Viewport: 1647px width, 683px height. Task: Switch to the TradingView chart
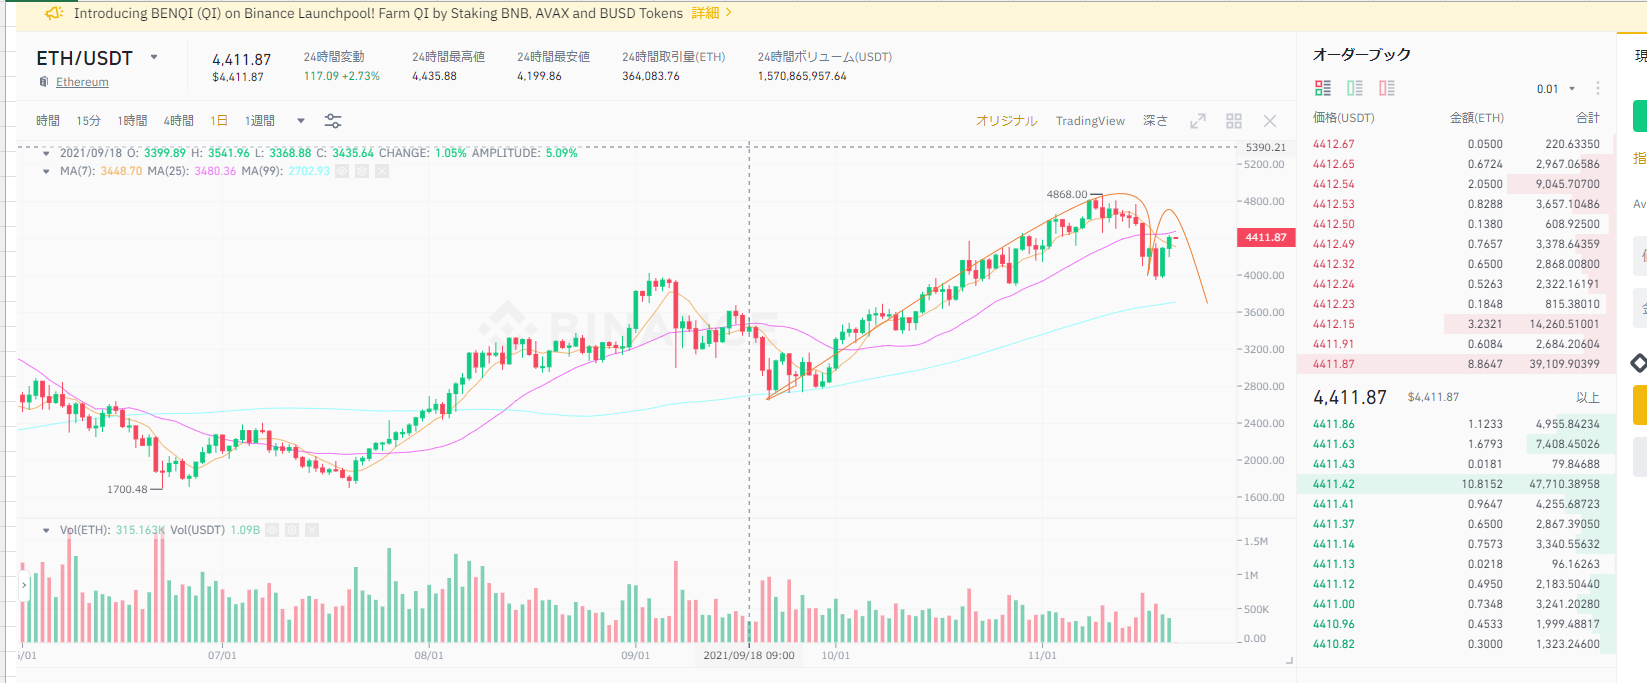(1090, 121)
